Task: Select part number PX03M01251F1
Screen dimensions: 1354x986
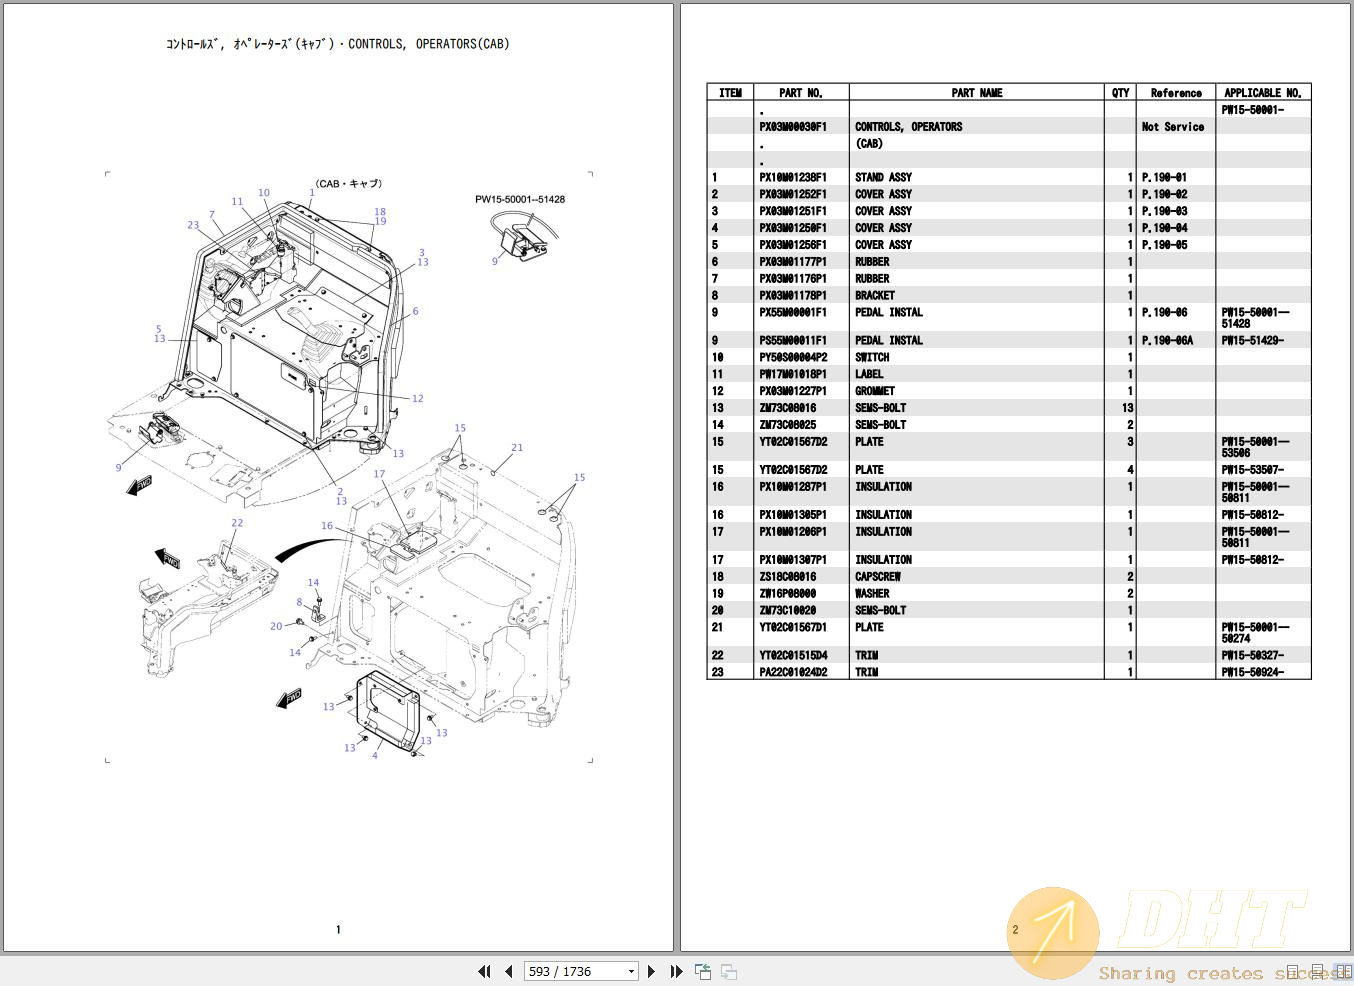Action: [793, 212]
